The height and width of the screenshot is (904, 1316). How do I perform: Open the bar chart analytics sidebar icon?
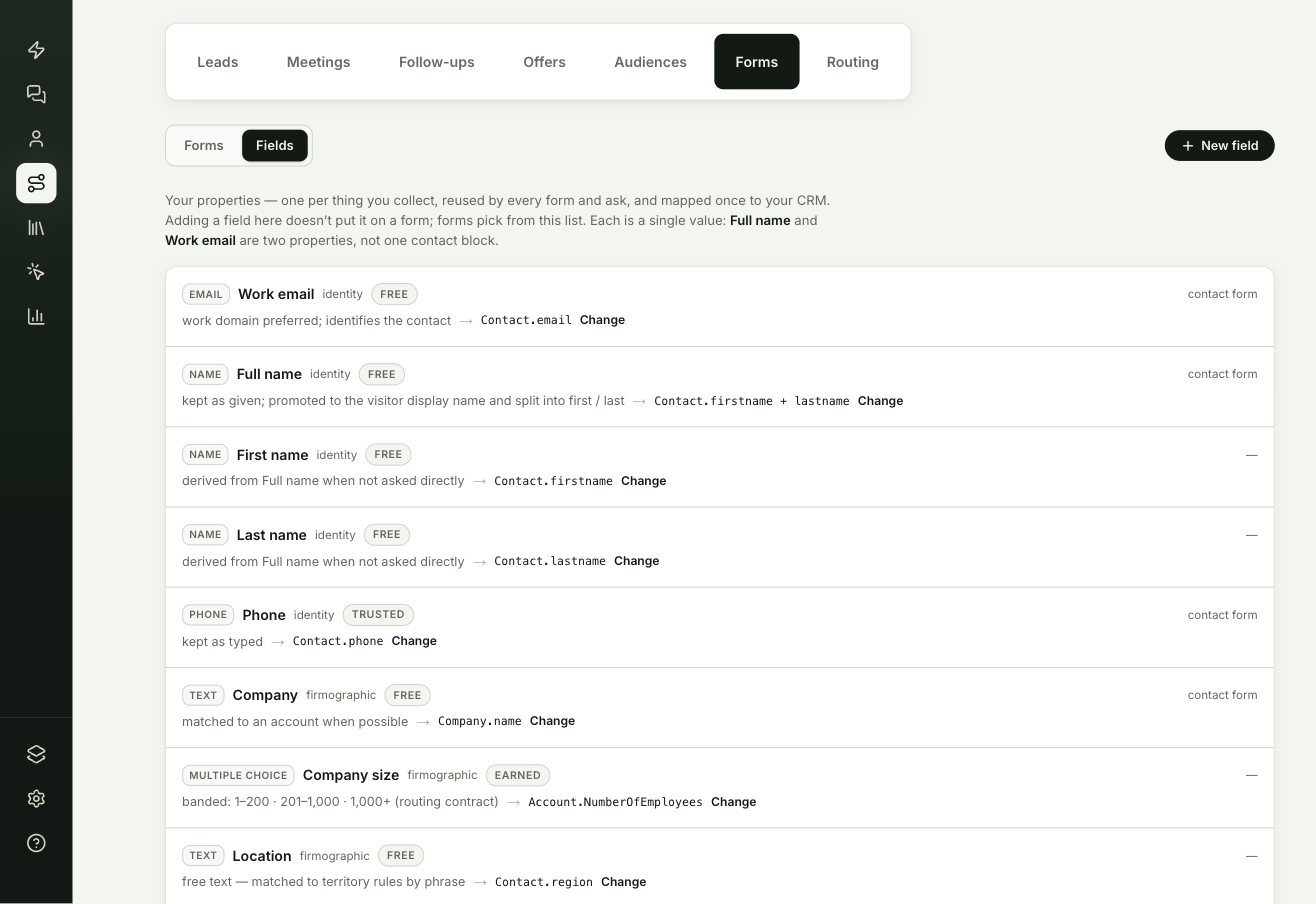pos(36,317)
